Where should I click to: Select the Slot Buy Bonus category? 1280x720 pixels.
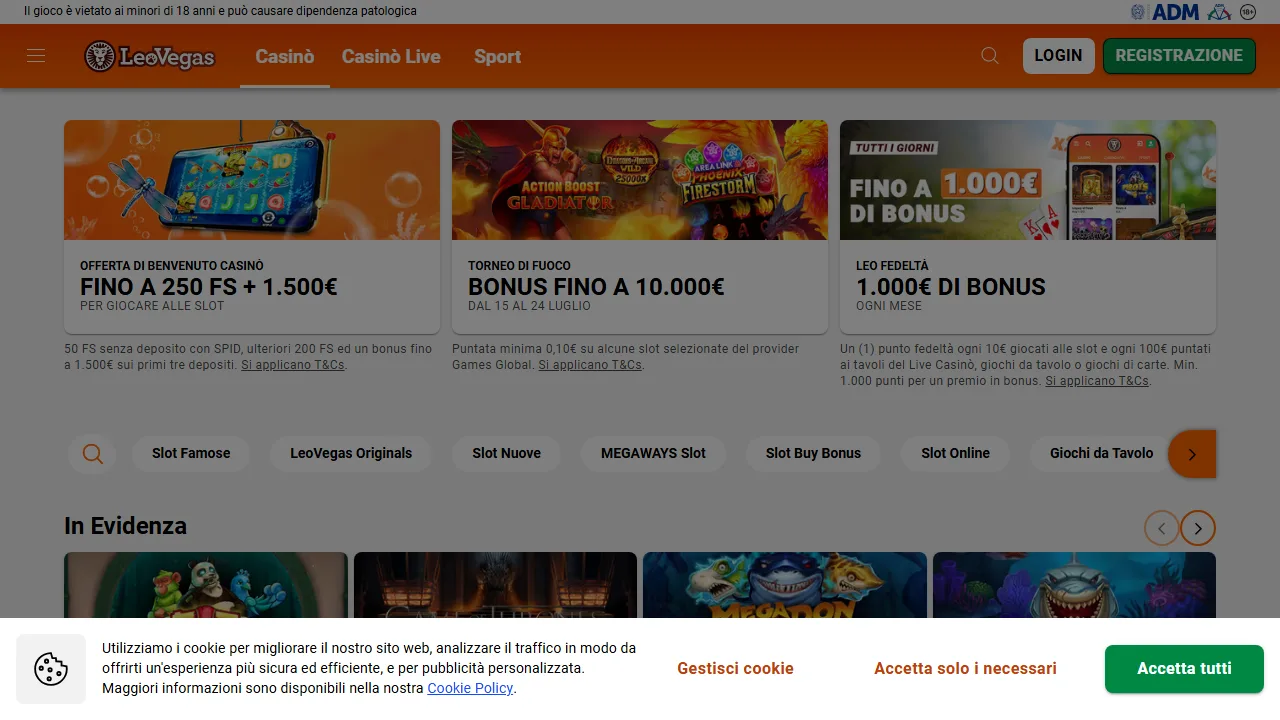tap(813, 453)
